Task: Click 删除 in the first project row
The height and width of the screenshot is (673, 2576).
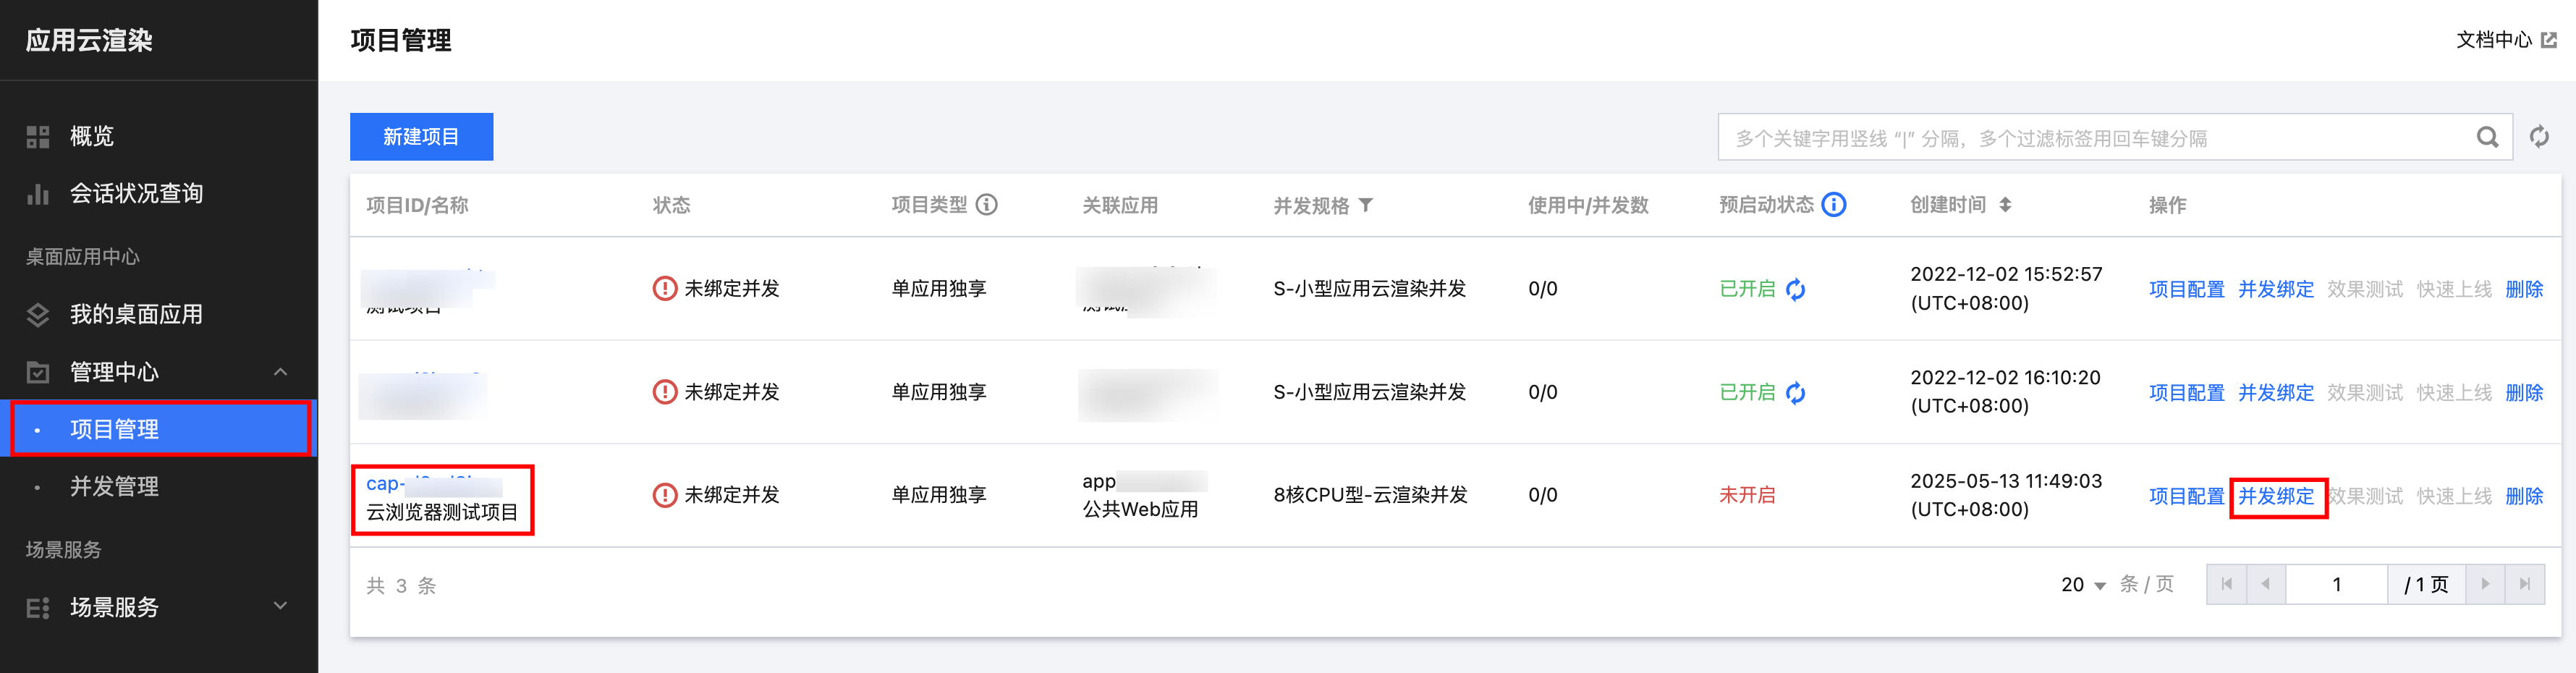Action: click(2523, 289)
